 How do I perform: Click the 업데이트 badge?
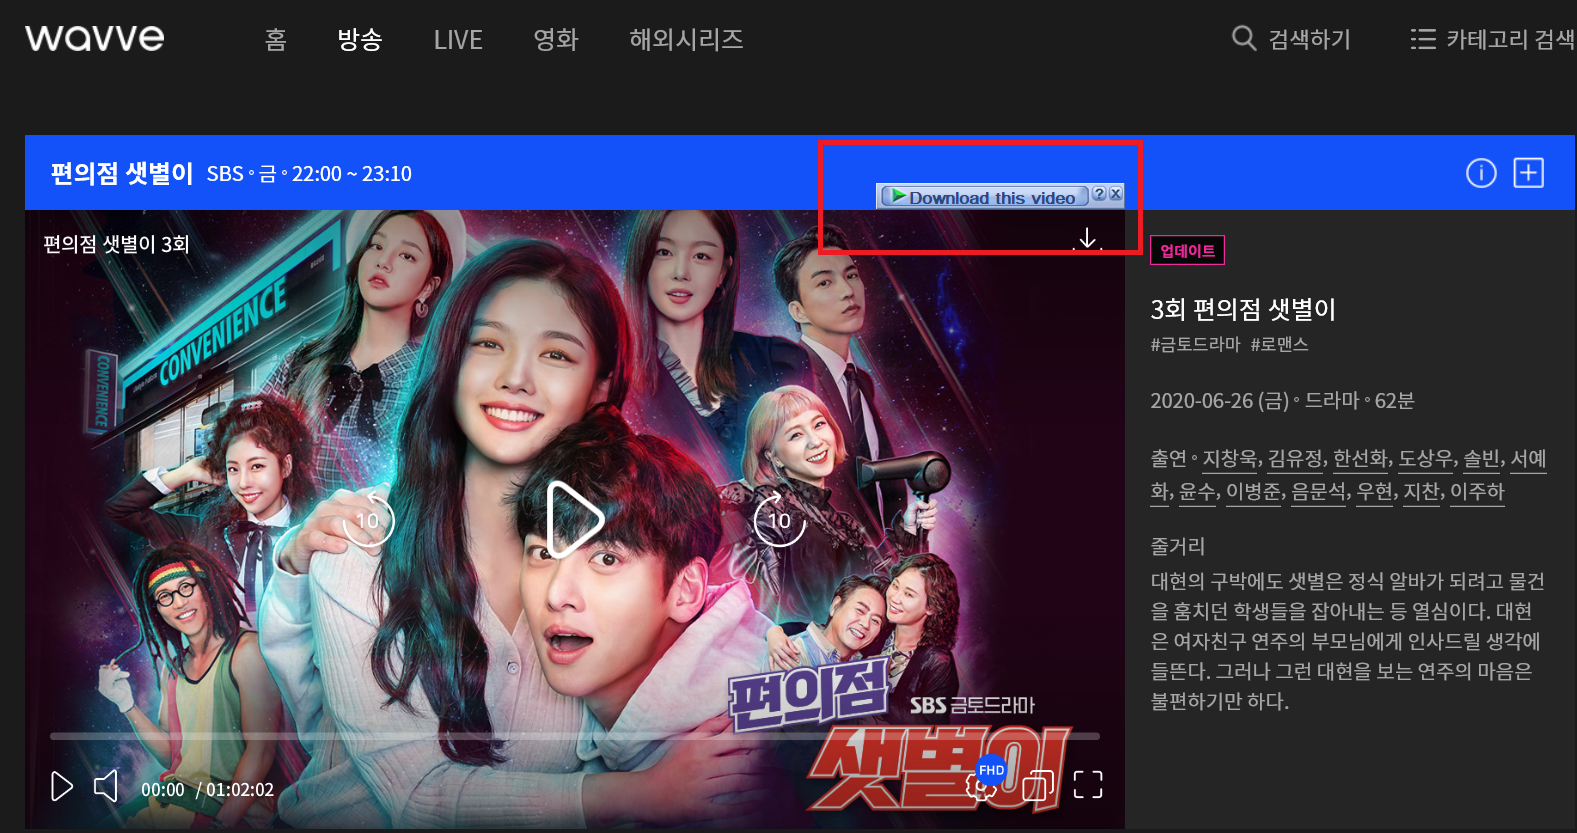pos(1188,251)
